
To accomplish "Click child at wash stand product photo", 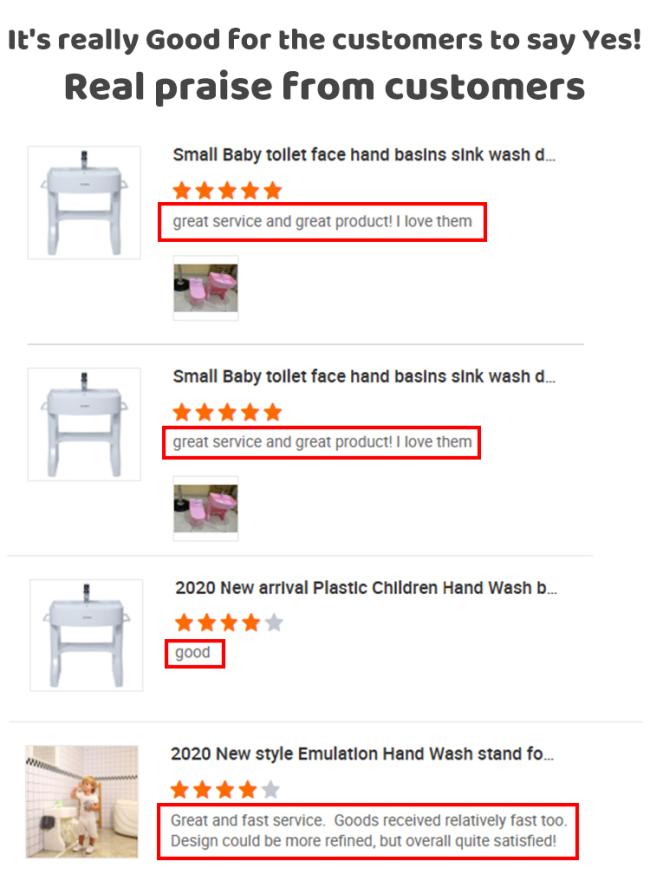I will pos(82,801).
